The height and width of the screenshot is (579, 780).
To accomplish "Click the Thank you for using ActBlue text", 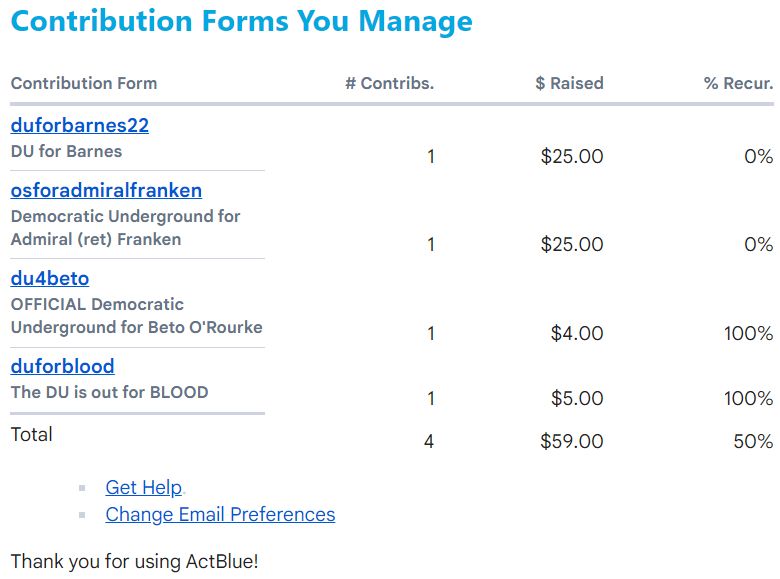I will pyautogui.click(x=134, y=561).
